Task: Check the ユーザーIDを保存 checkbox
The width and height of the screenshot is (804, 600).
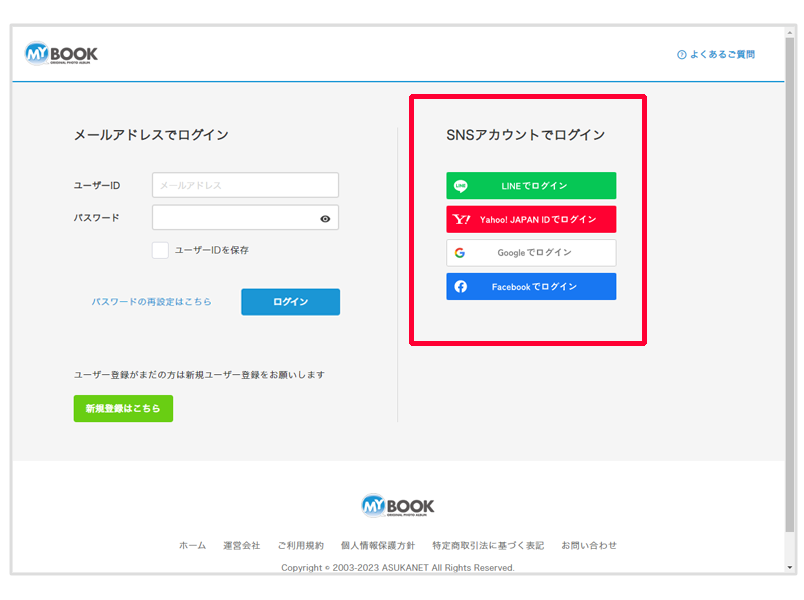Action: point(160,250)
